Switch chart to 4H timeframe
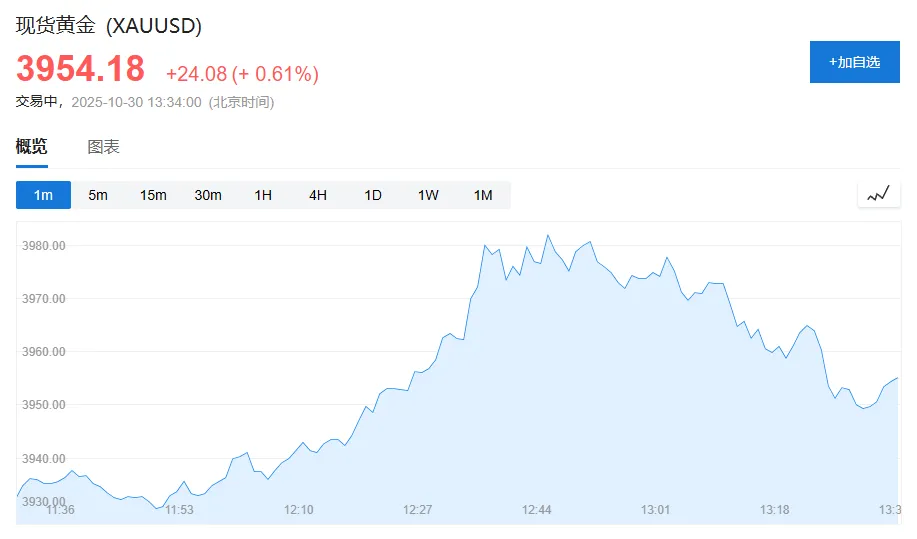The height and width of the screenshot is (539, 917). click(x=318, y=195)
